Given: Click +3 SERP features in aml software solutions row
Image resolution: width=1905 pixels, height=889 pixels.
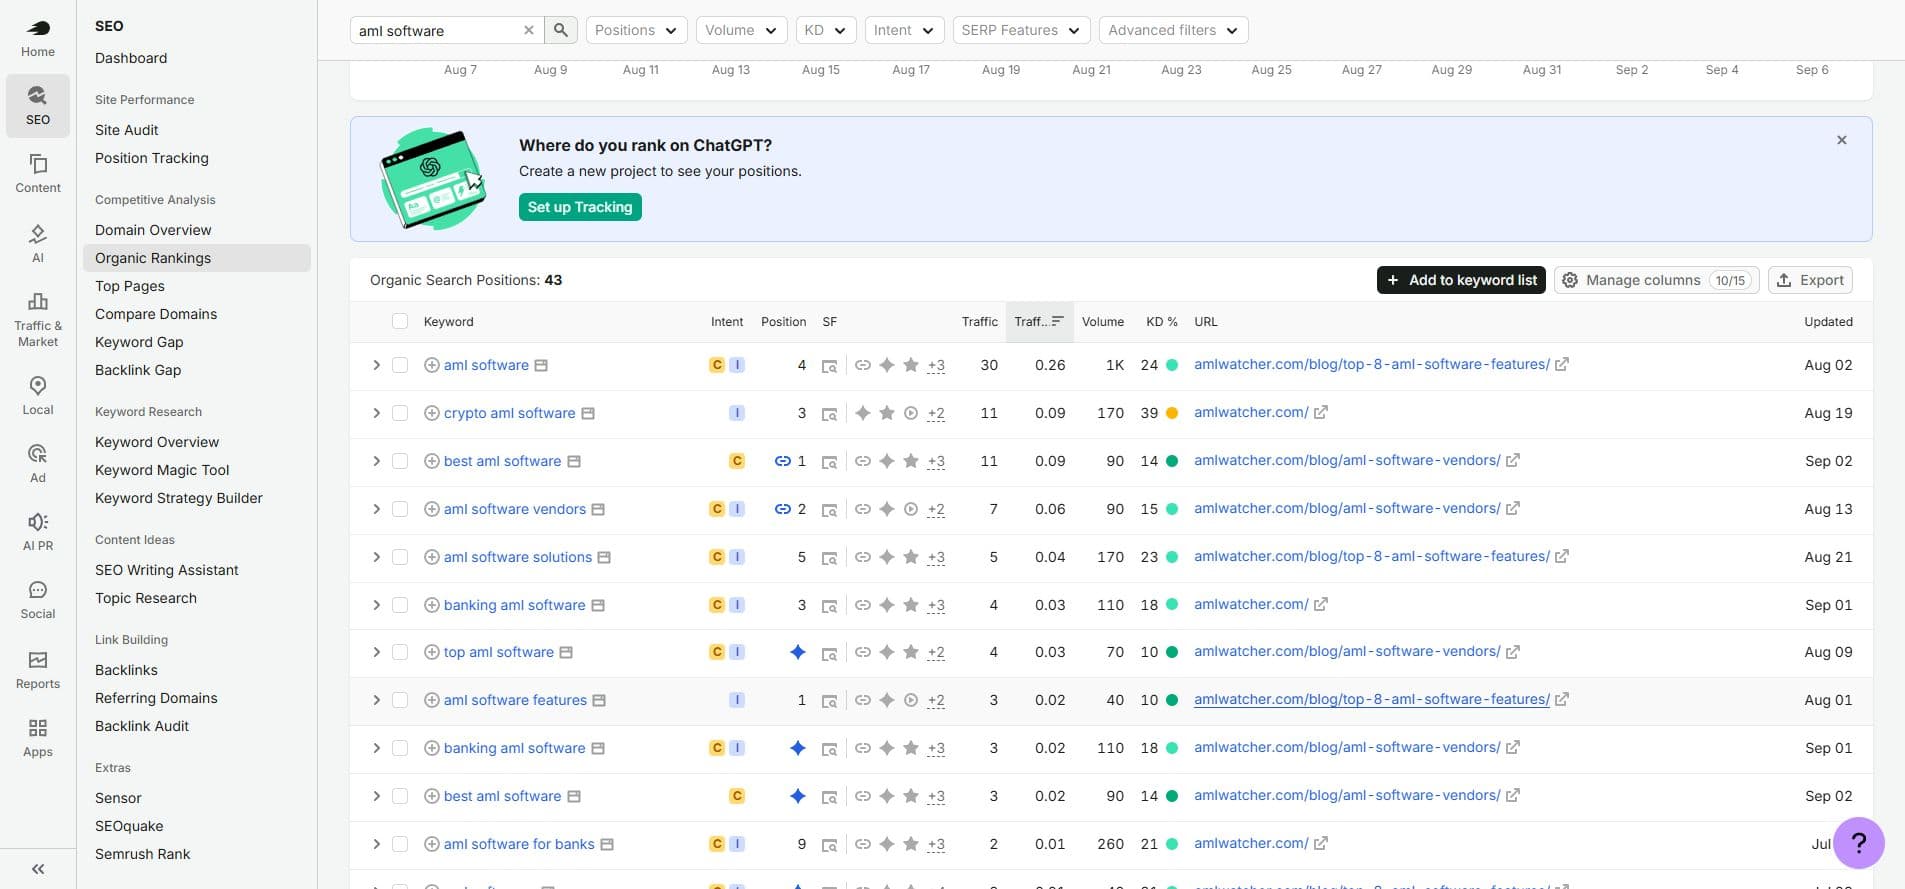Looking at the screenshot, I should (936, 558).
